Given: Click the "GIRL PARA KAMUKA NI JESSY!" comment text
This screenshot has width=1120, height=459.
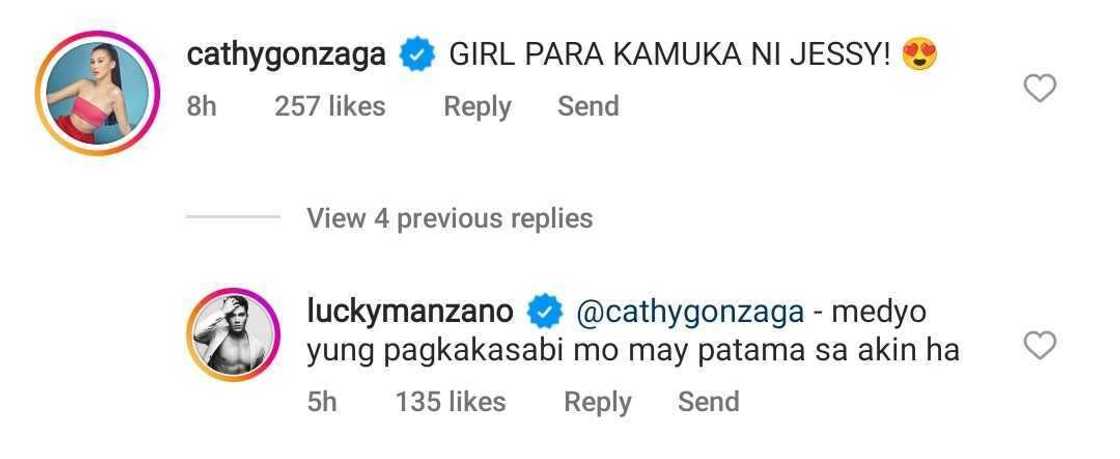Looking at the screenshot, I should [x=668, y=56].
